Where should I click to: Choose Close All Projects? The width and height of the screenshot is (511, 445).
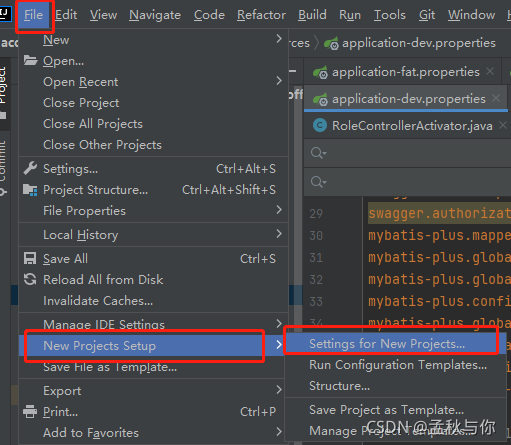tap(153, 124)
